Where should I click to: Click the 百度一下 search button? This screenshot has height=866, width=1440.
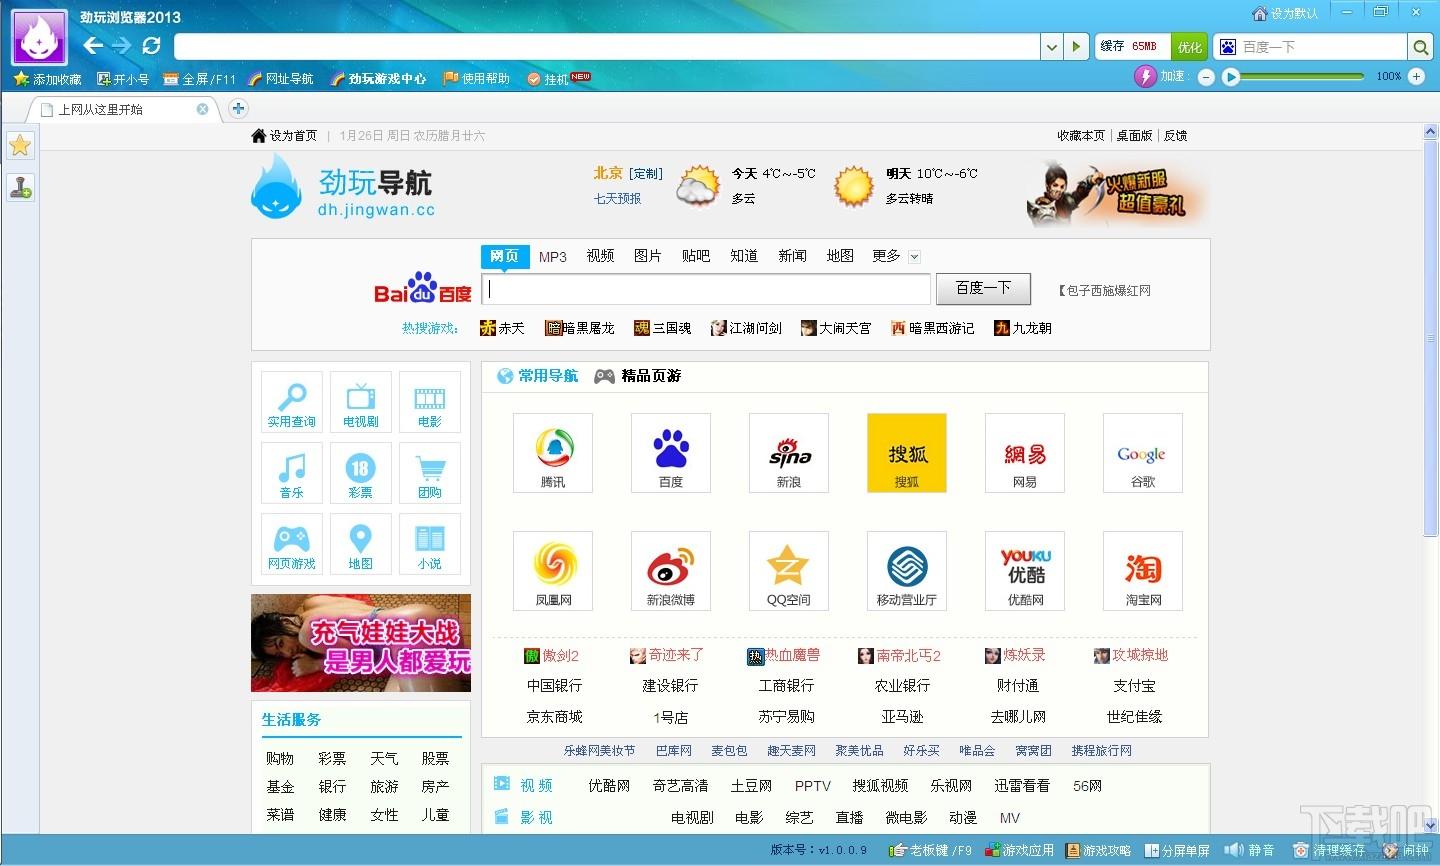(983, 288)
